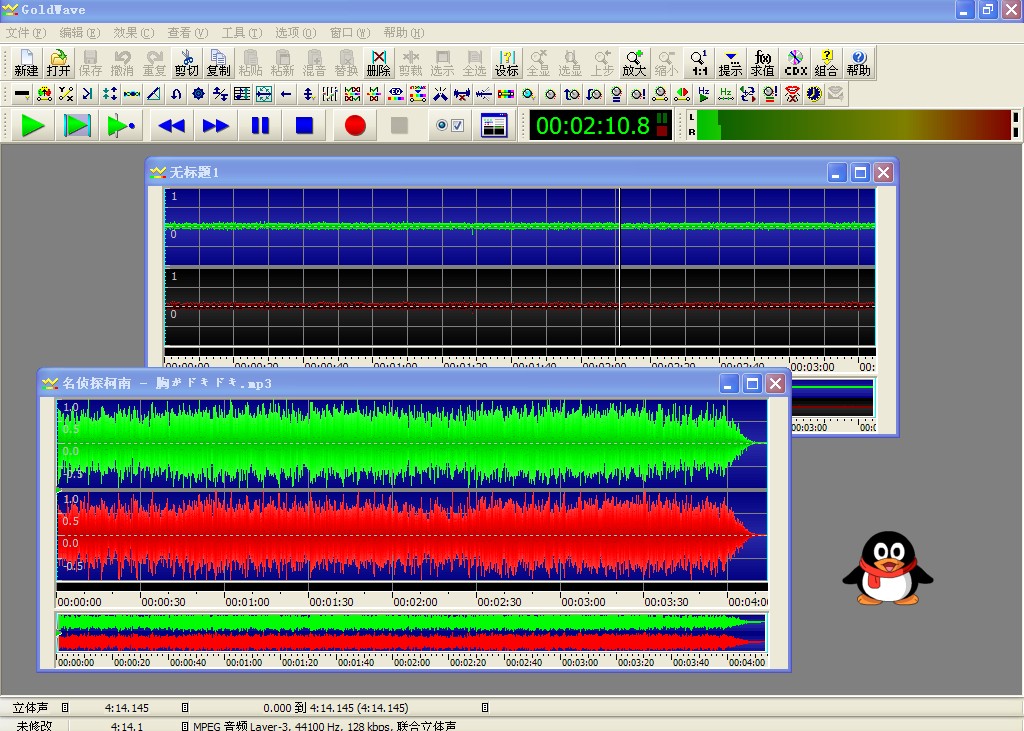Click the 删除 (Delete) toolbar icon
Viewport: 1024px width, 731px height.
378,63
